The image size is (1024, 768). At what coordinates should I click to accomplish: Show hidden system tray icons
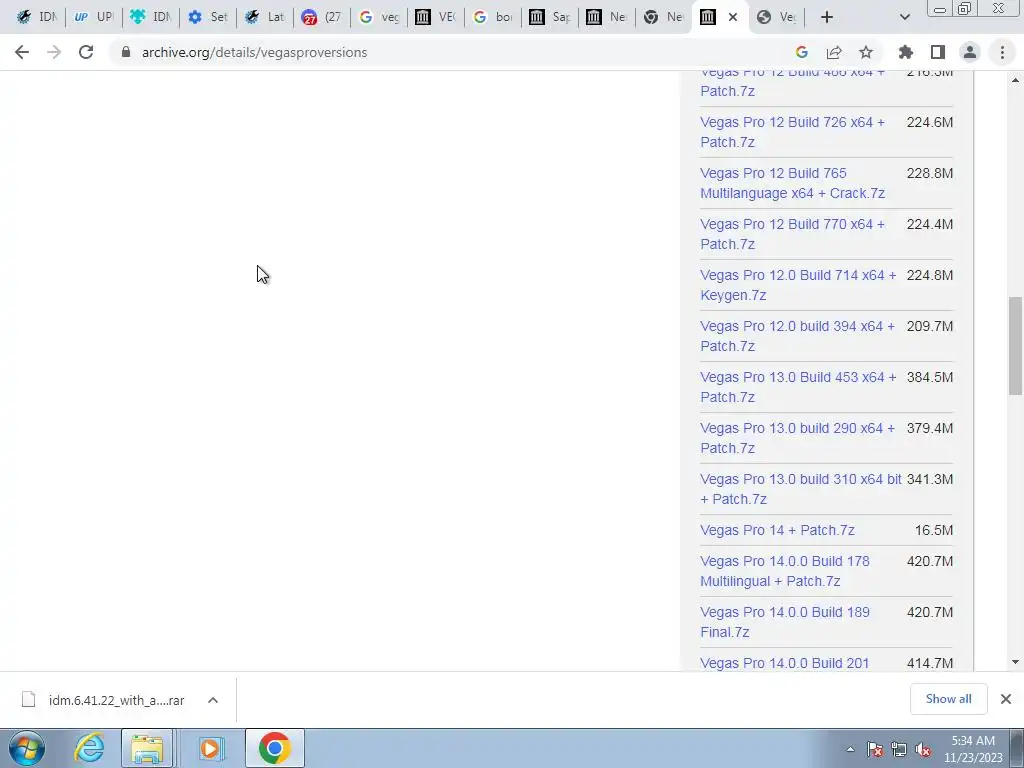point(850,750)
